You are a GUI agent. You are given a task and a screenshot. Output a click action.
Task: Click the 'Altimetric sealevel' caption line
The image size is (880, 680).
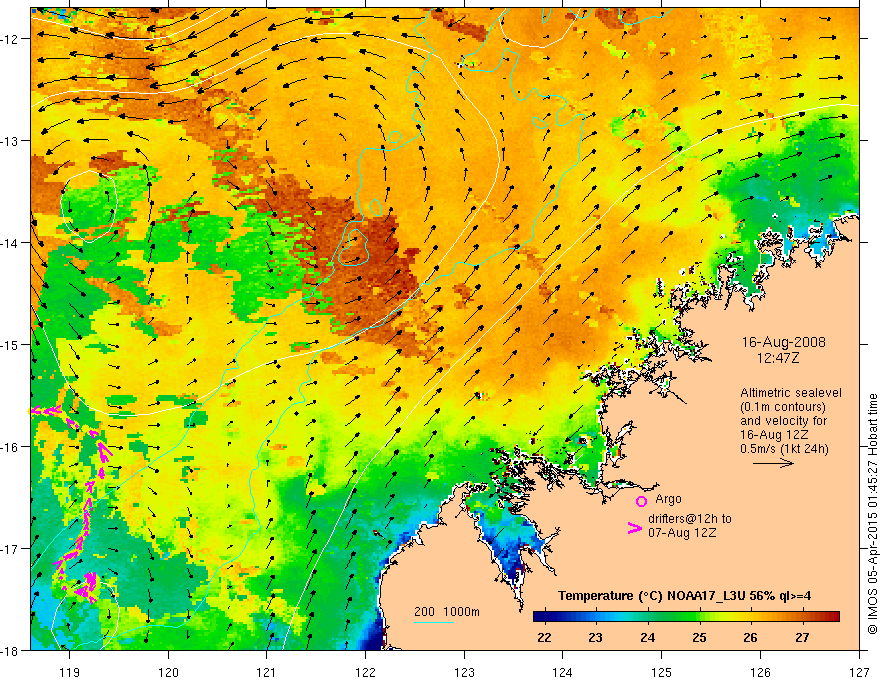tap(791, 393)
